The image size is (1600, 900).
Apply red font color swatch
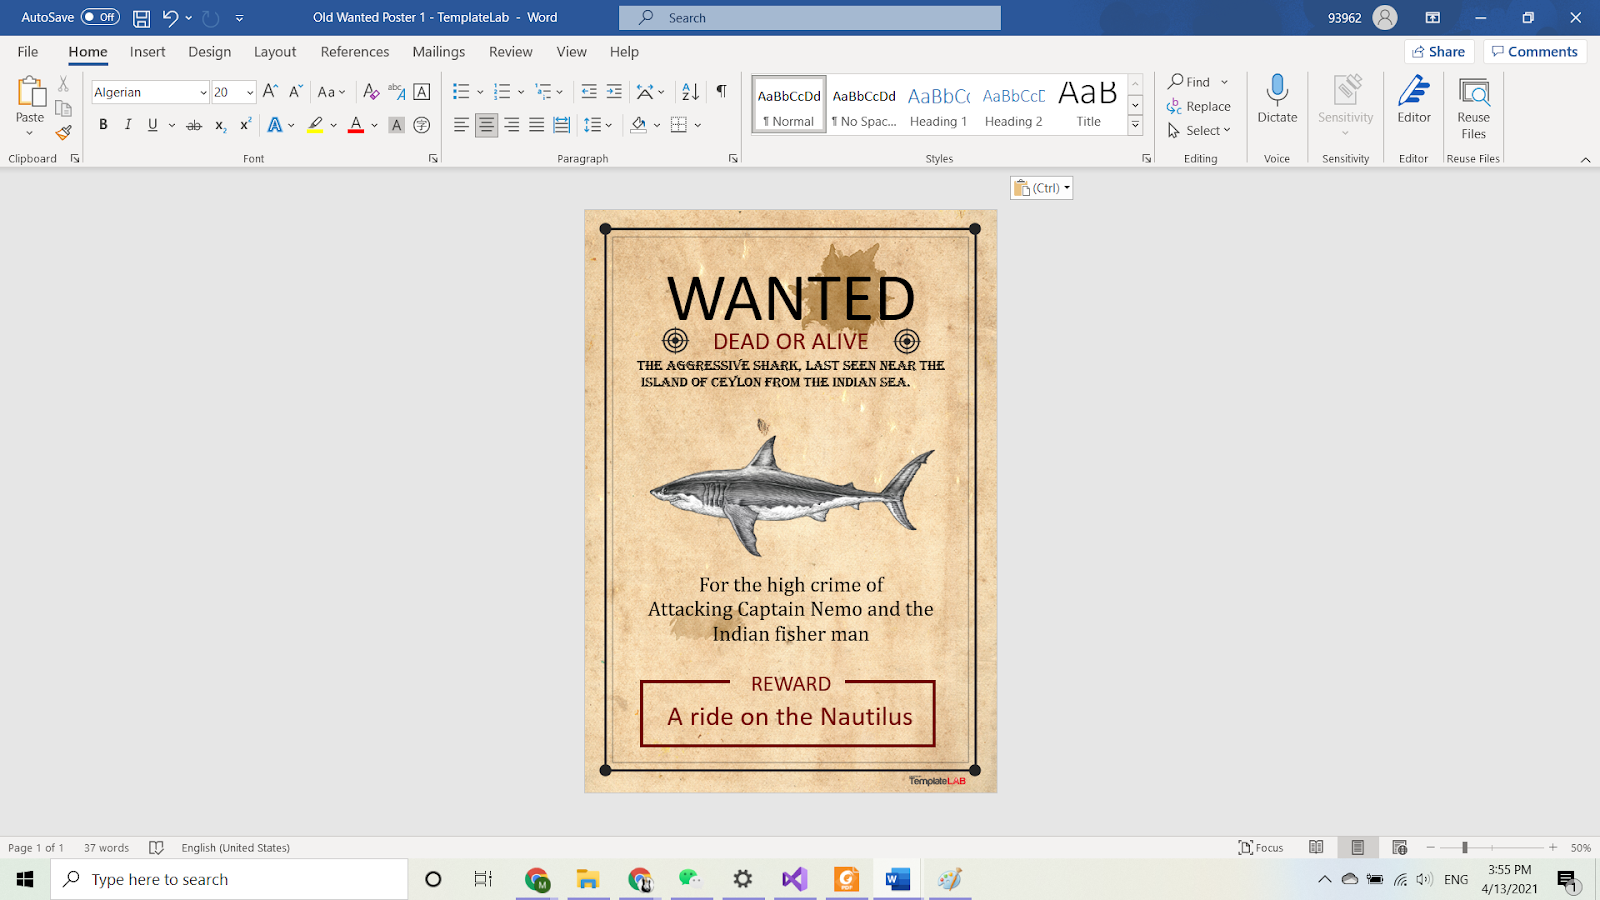(356, 125)
